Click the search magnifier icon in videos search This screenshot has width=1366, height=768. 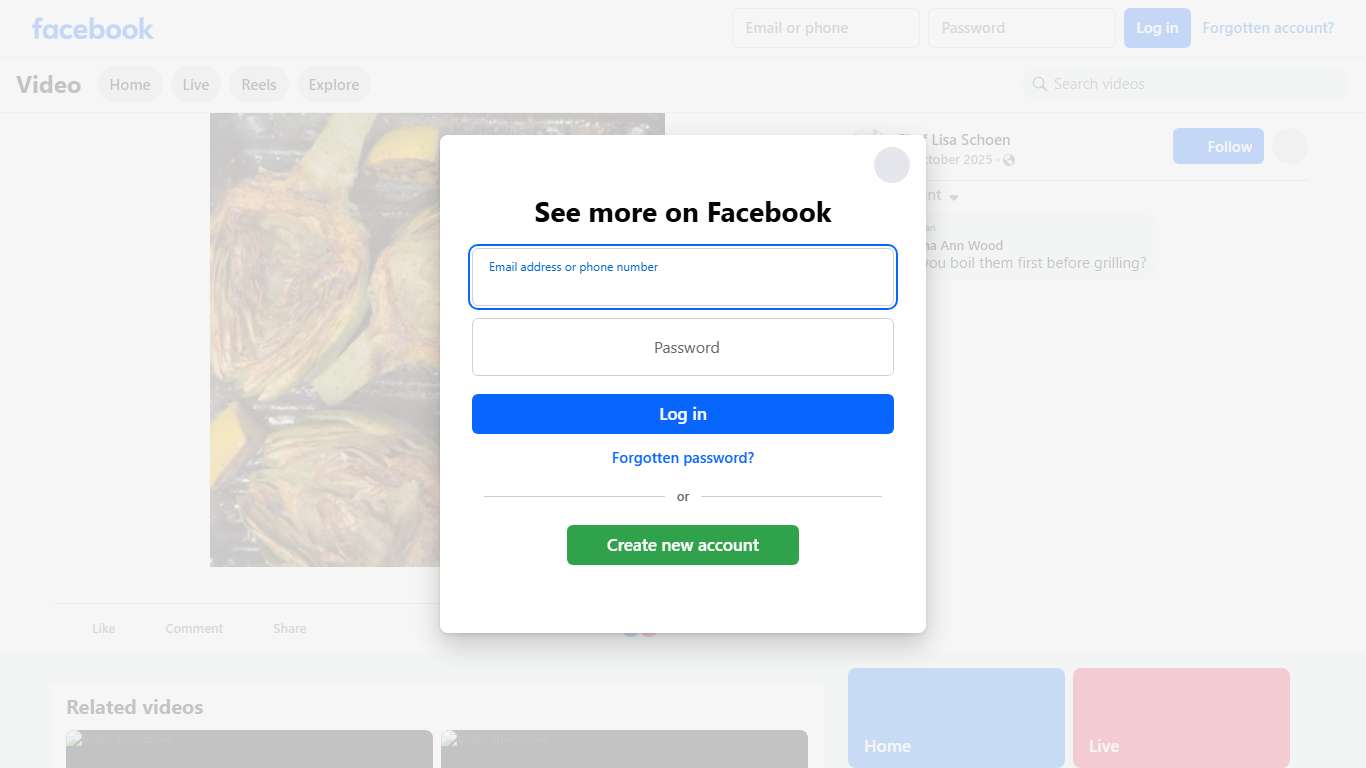pos(1040,84)
